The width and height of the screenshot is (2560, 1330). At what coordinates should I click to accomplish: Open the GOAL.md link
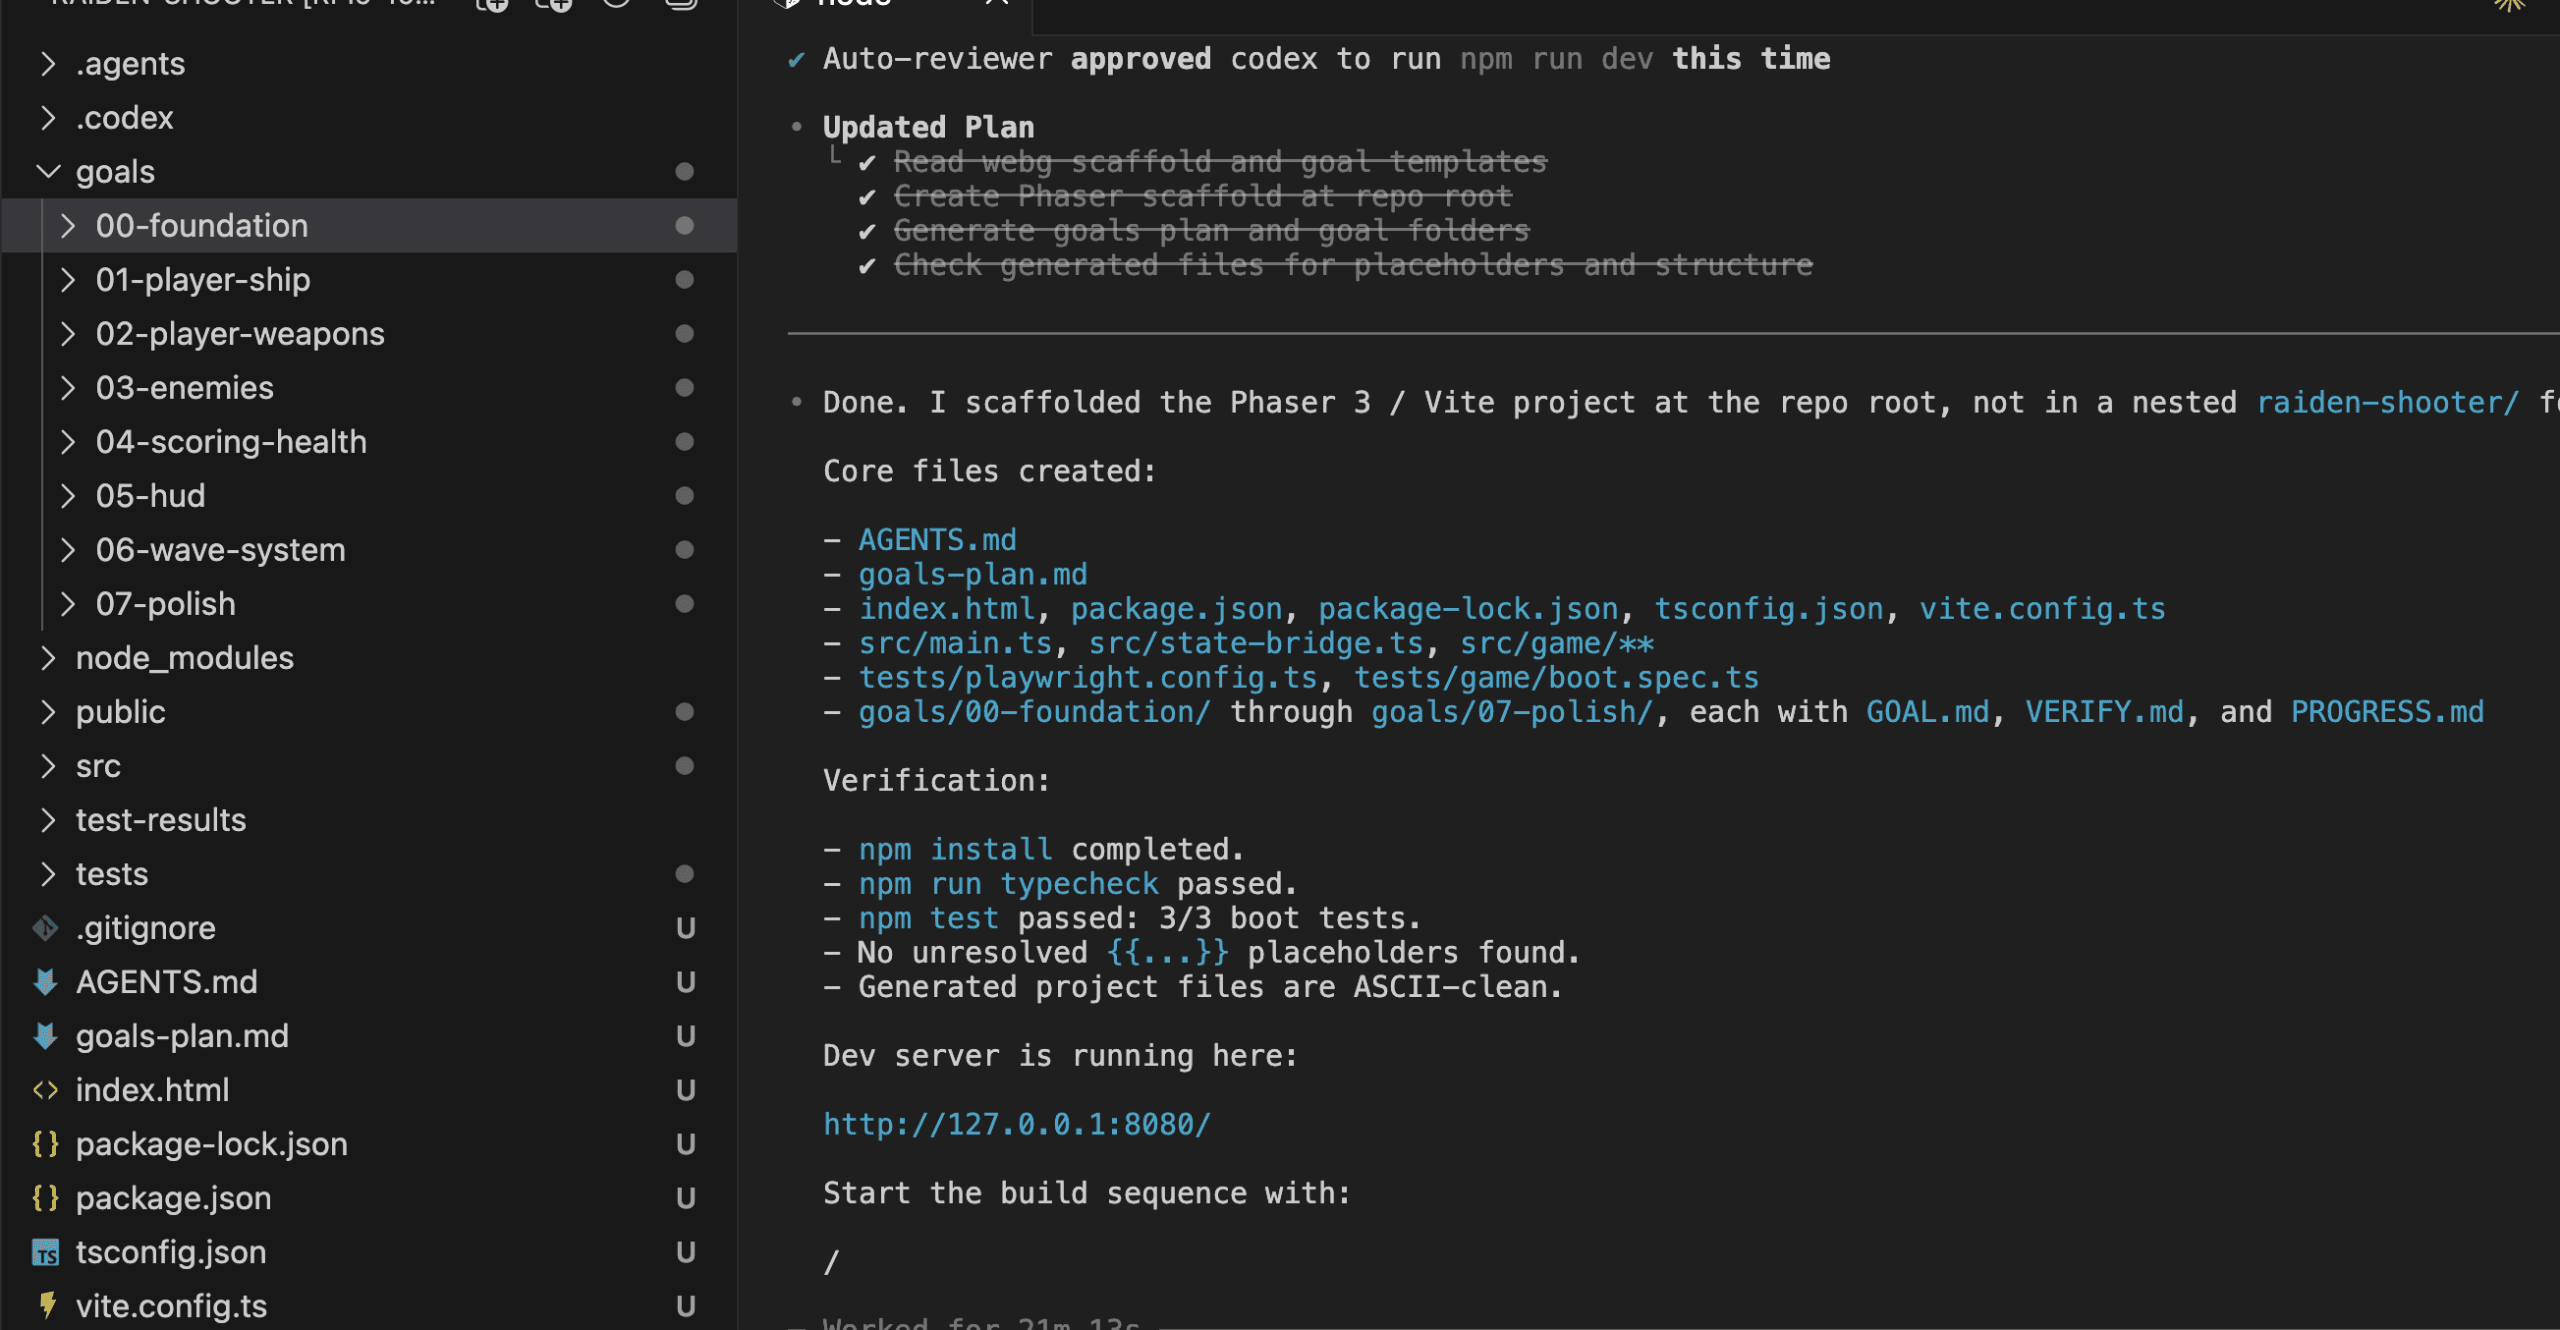1928,712
